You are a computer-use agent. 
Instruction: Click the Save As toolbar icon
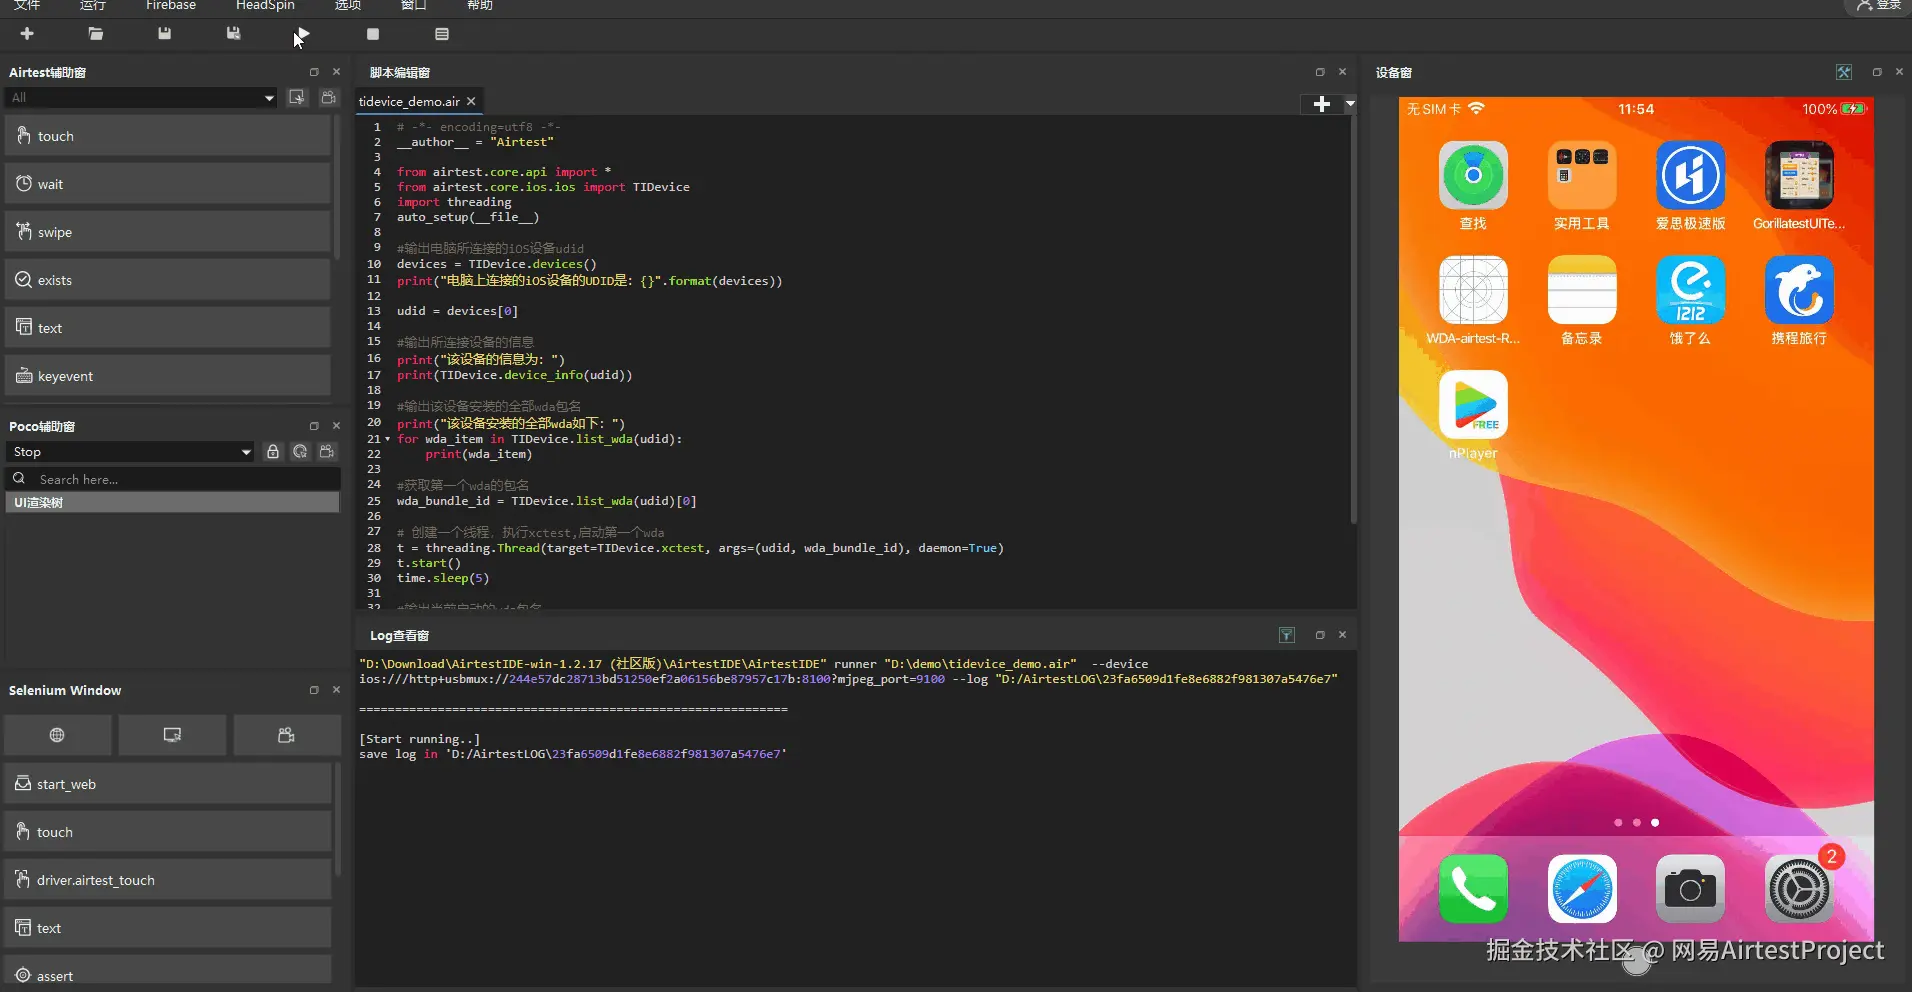pyautogui.click(x=233, y=34)
